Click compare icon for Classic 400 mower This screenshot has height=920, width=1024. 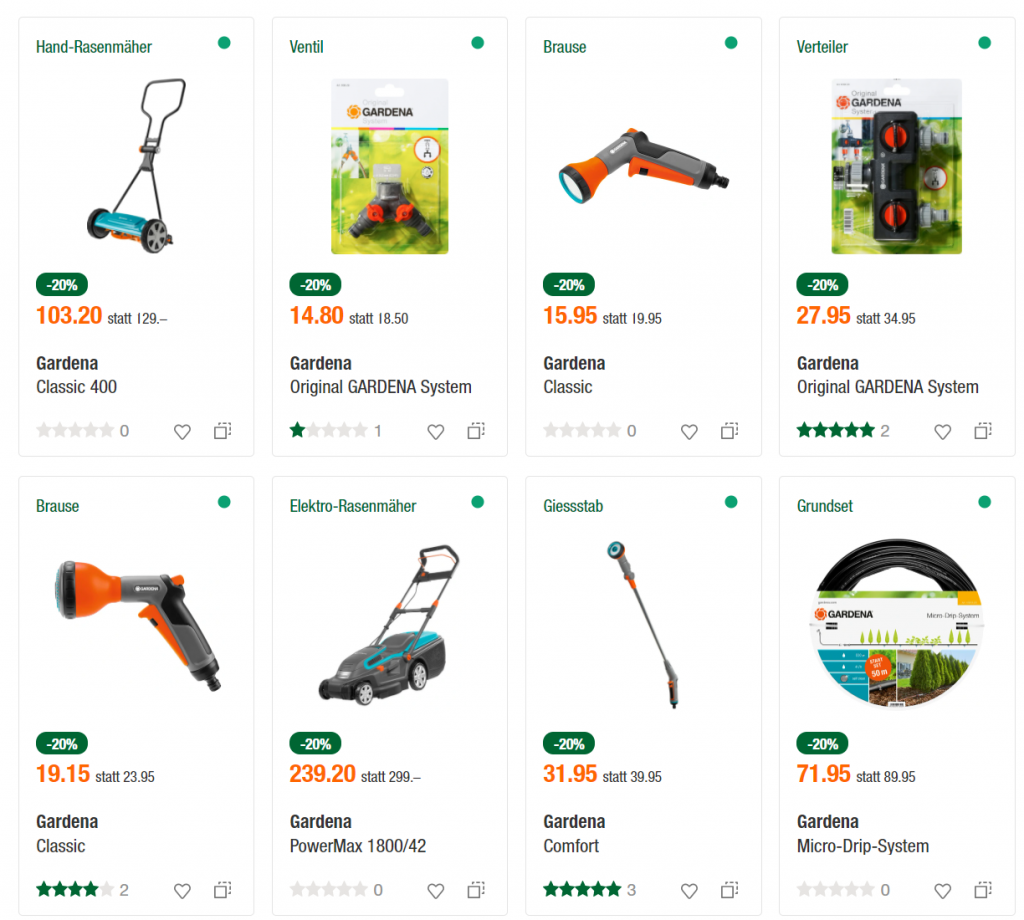(x=223, y=431)
